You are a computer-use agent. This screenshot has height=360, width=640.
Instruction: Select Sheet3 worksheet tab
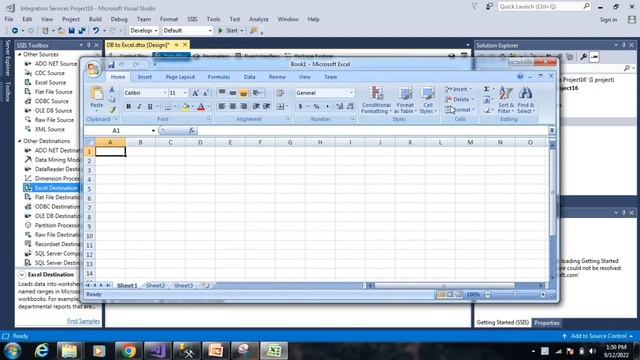[x=183, y=285]
